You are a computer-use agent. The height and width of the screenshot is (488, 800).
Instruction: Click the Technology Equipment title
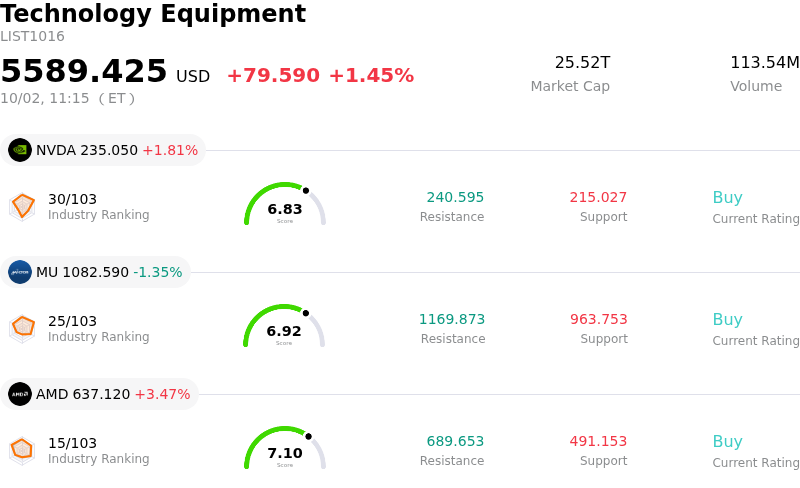coord(153,13)
